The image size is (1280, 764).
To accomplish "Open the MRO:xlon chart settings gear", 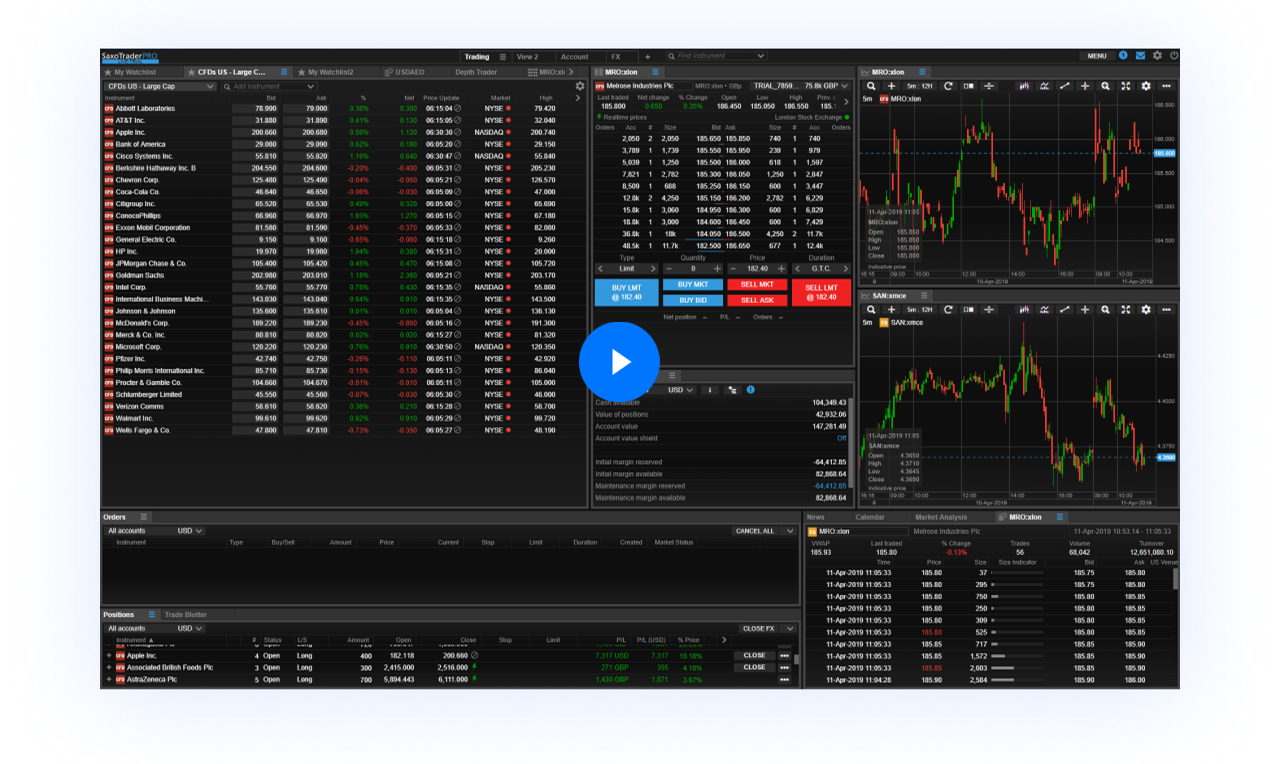I will click(1146, 86).
